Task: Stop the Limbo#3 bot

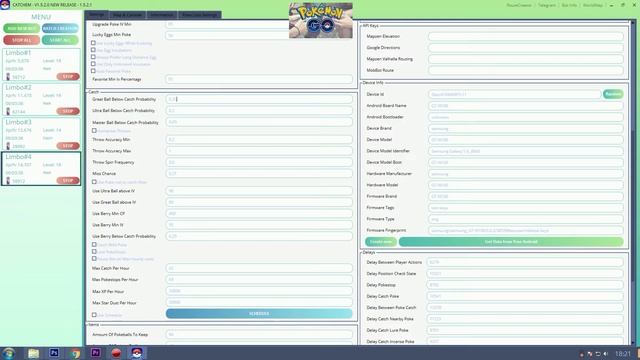Action: [x=68, y=146]
